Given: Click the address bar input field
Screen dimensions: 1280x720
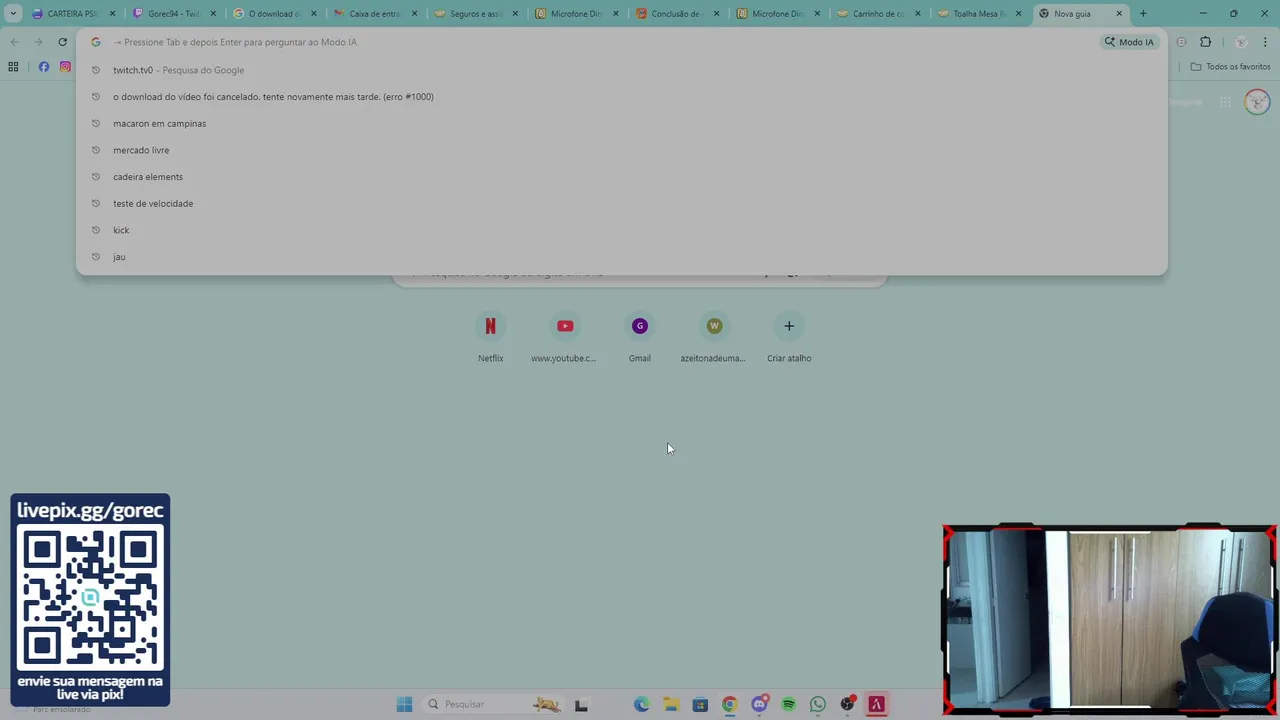Looking at the screenshot, I should (600, 42).
